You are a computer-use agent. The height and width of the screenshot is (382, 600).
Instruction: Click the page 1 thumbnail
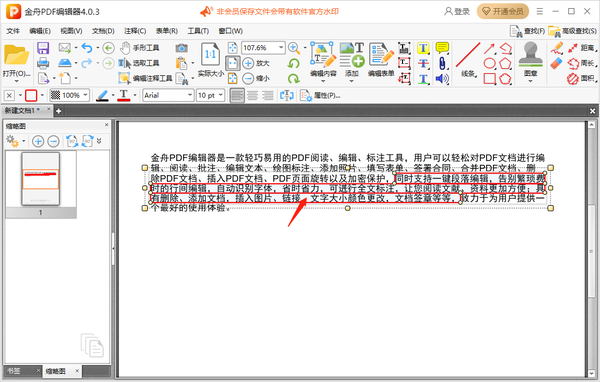pyautogui.click(x=41, y=179)
